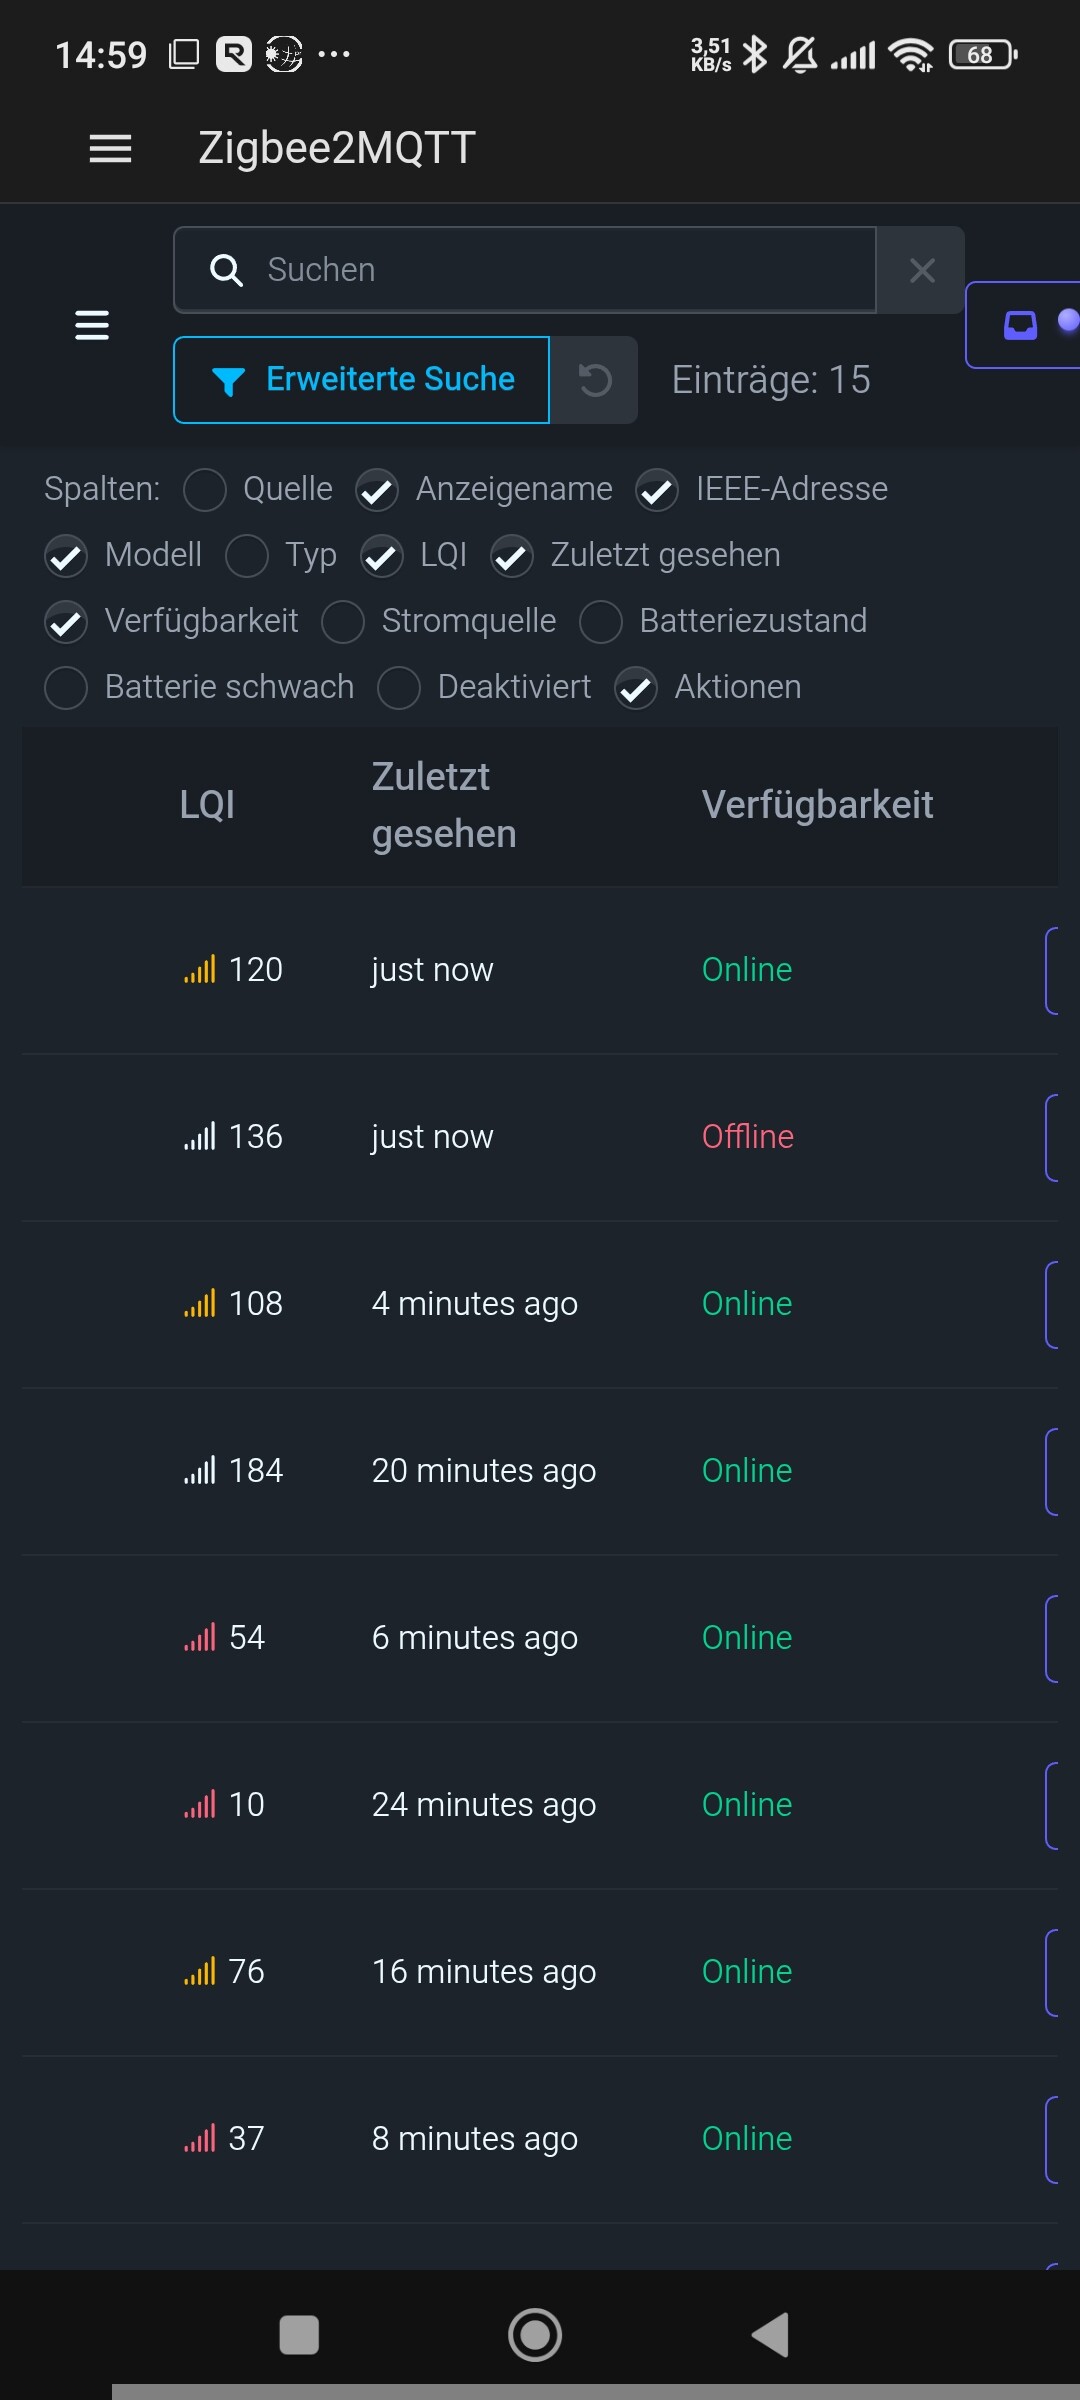Sort by Verfügbarkeit column header

coord(817,805)
